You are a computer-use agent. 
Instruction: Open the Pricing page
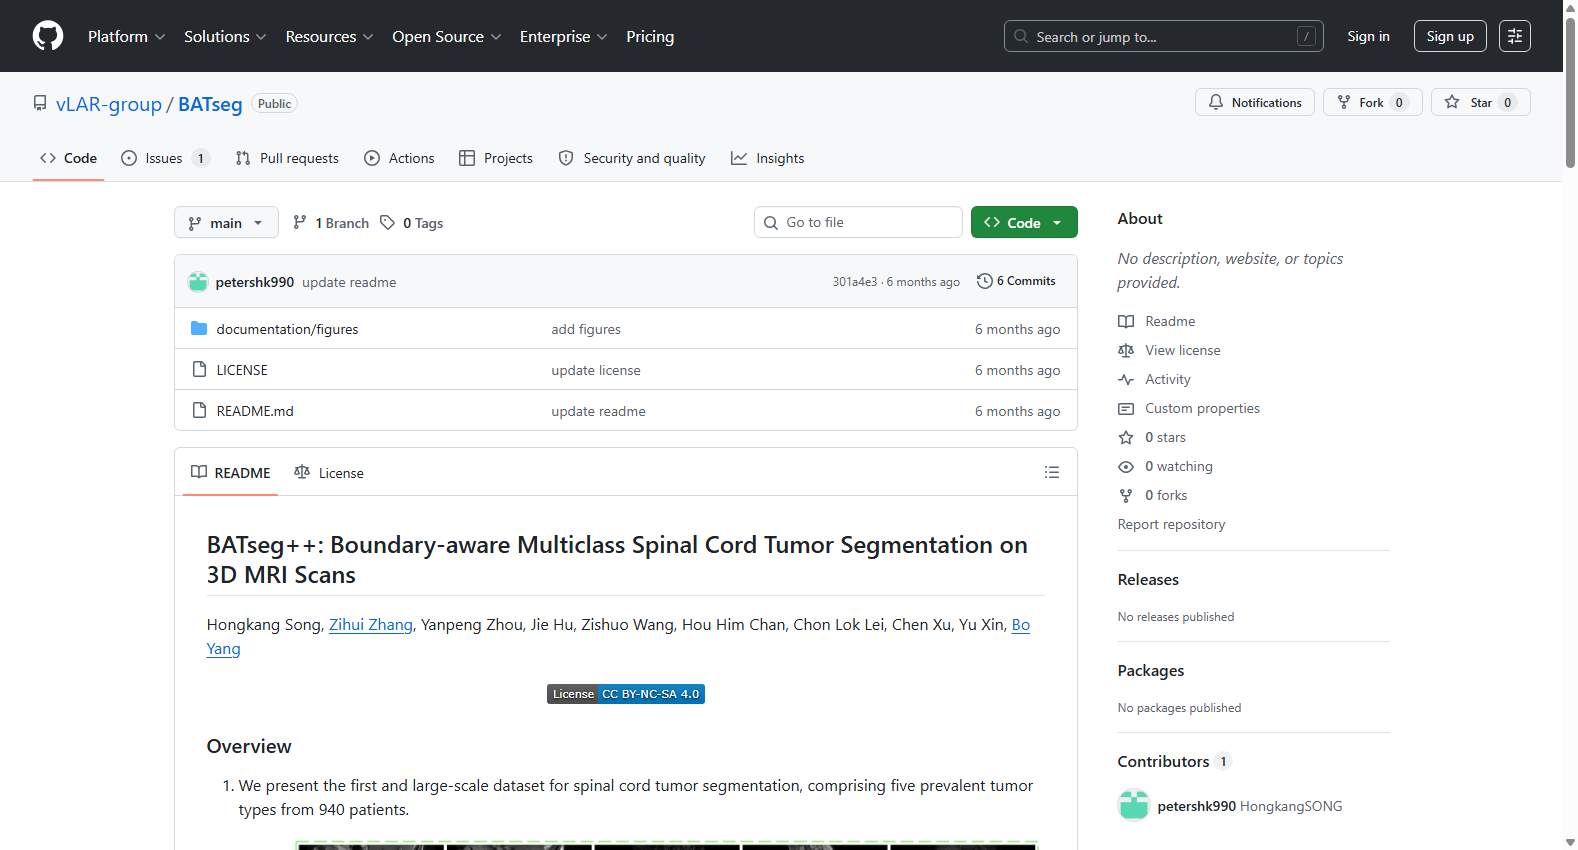pyautogui.click(x=650, y=36)
